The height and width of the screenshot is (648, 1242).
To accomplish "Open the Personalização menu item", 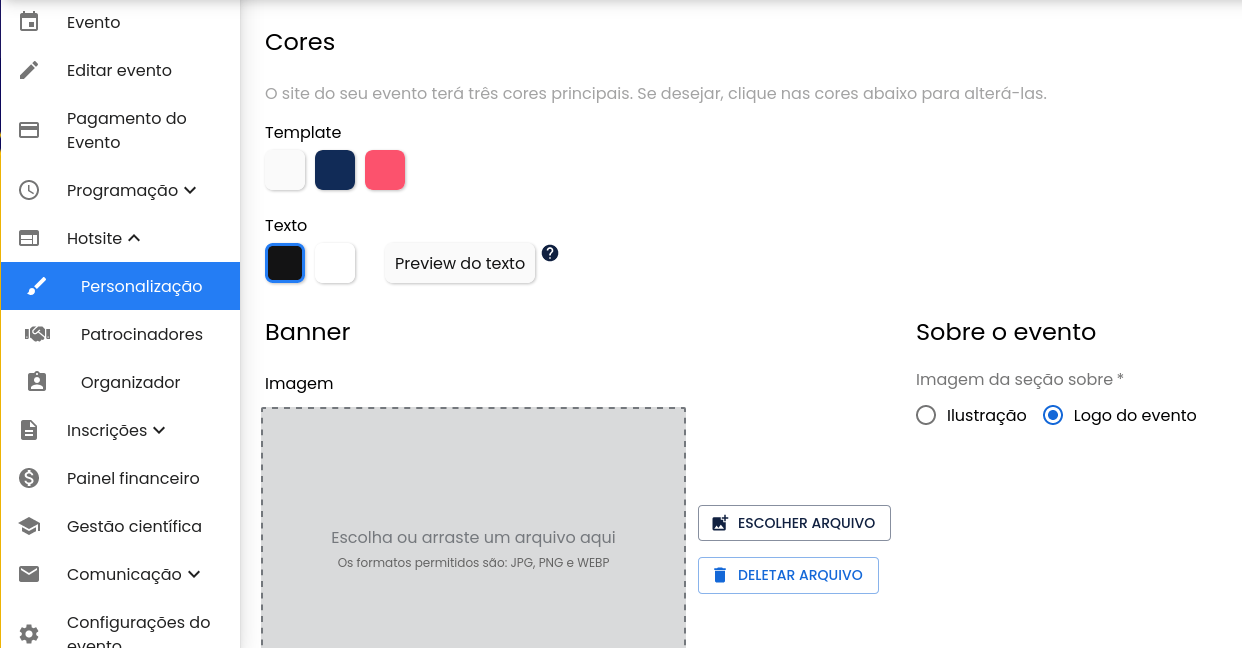I will pos(141,286).
